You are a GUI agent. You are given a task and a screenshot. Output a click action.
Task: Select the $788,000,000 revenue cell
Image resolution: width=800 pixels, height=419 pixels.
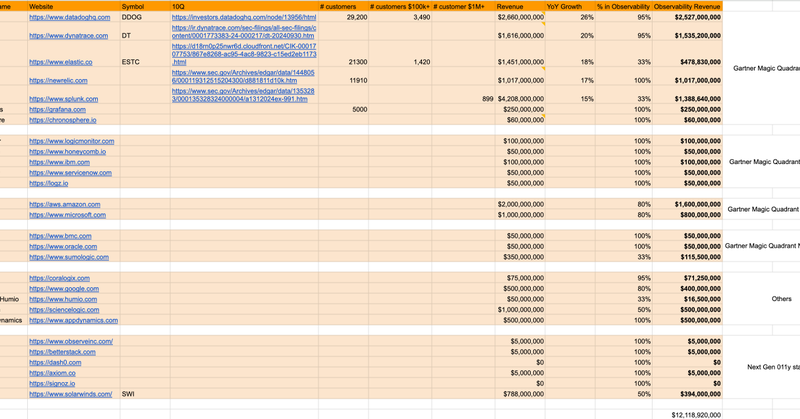(520, 394)
